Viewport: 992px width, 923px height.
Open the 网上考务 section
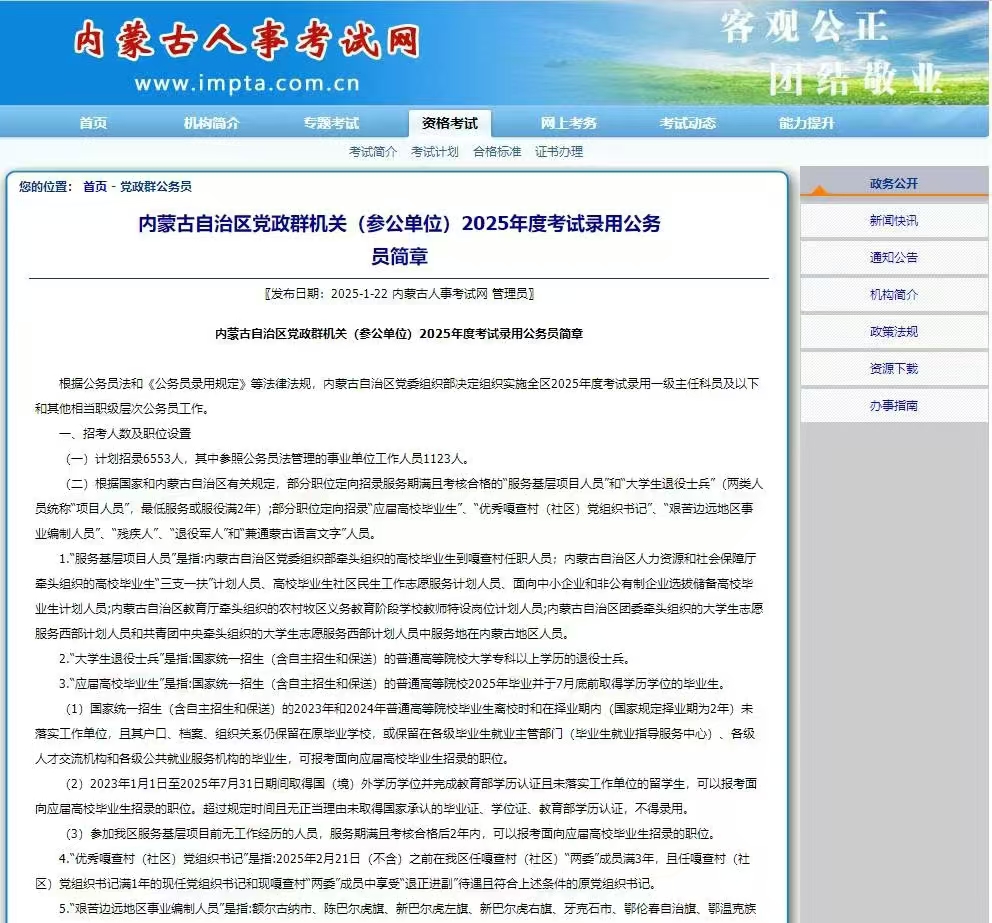click(567, 122)
